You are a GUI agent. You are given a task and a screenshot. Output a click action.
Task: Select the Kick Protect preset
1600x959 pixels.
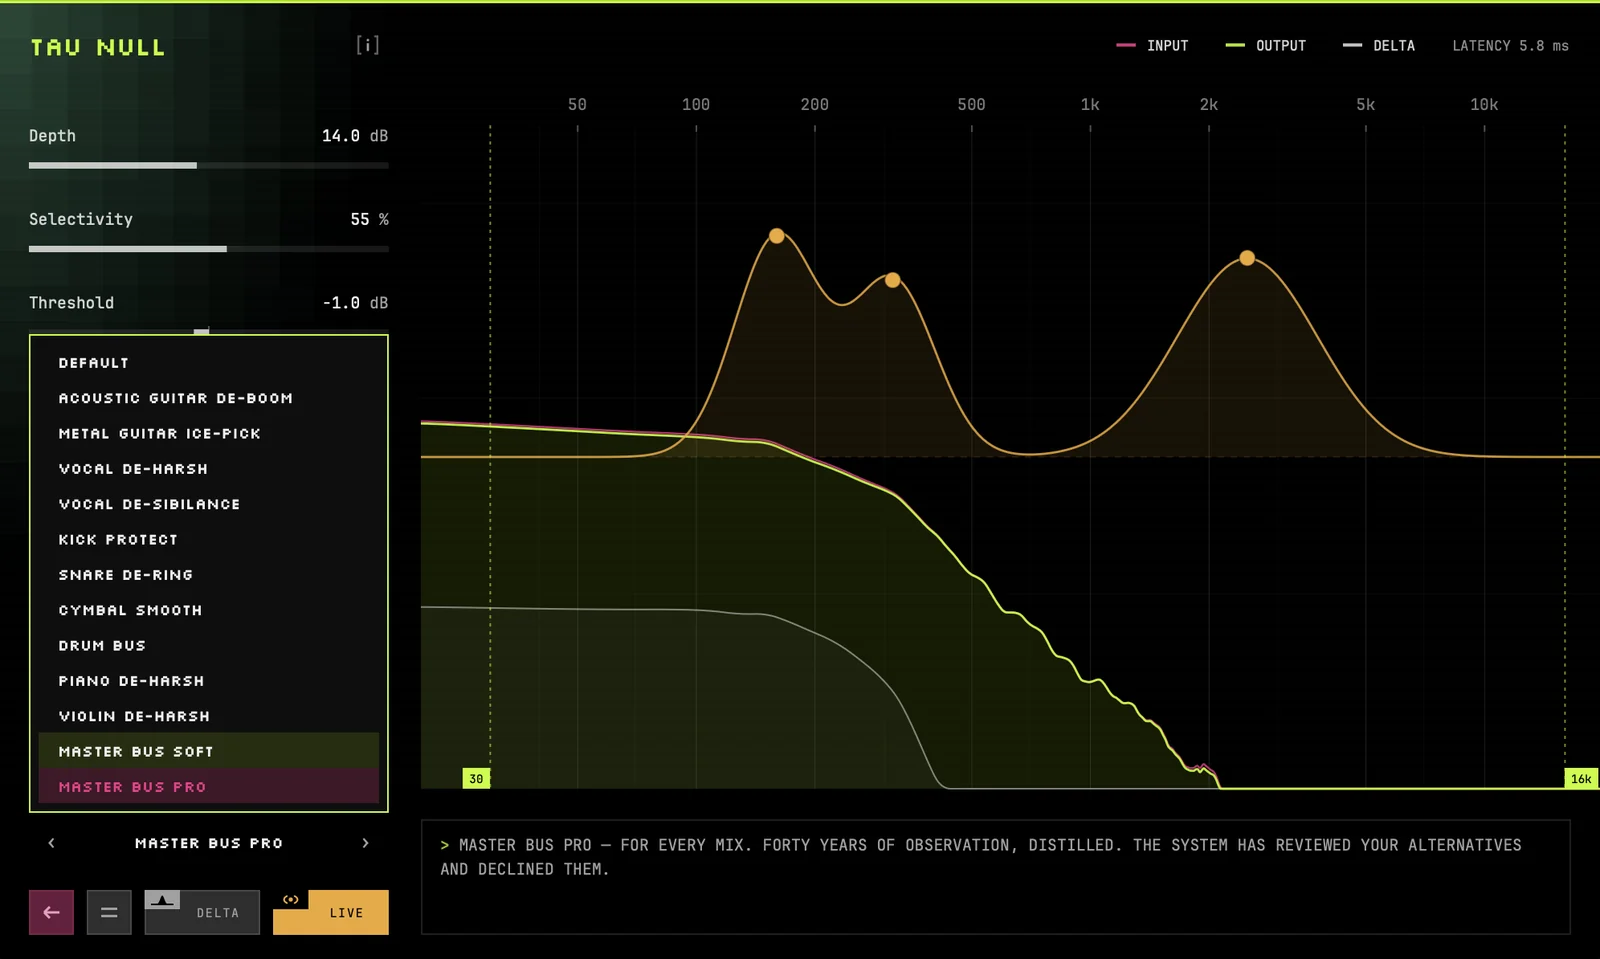click(209, 539)
